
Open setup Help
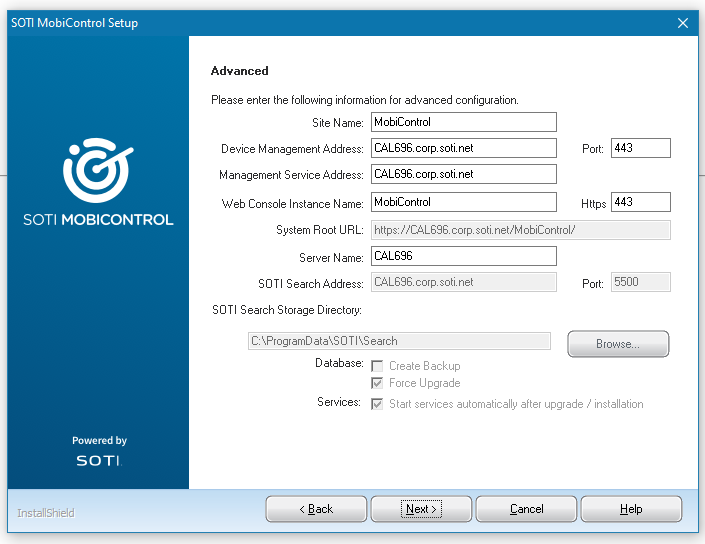[x=631, y=509]
